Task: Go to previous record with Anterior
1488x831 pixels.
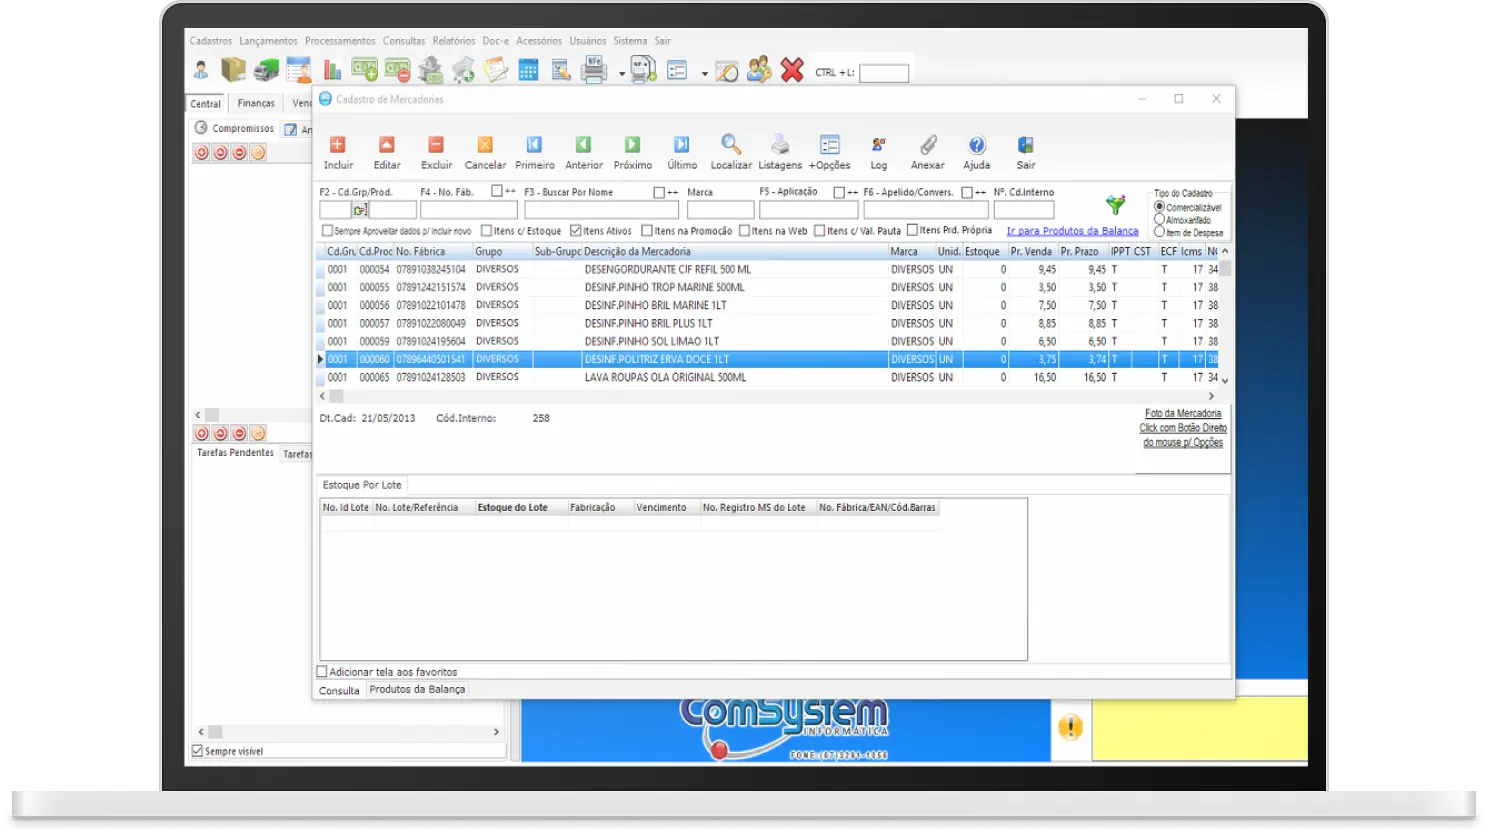Action: point(583,145)
